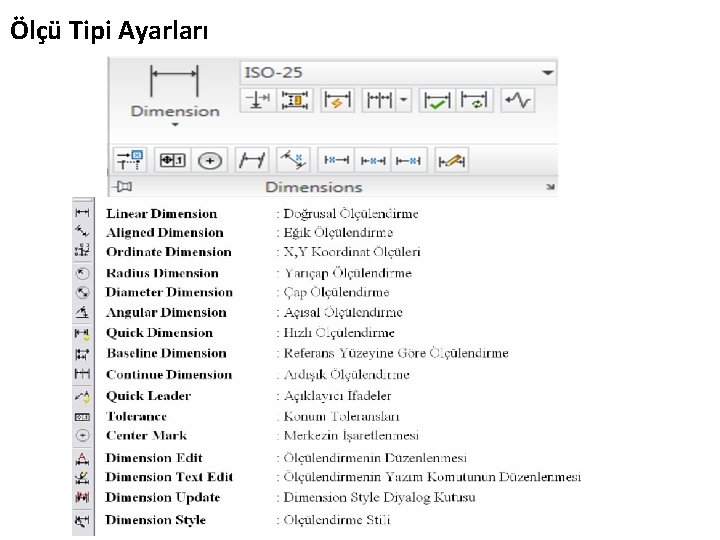
Task: Select the Linear Dimension toolbar icon
Action: pyautogui.click(x=82, y=212)
